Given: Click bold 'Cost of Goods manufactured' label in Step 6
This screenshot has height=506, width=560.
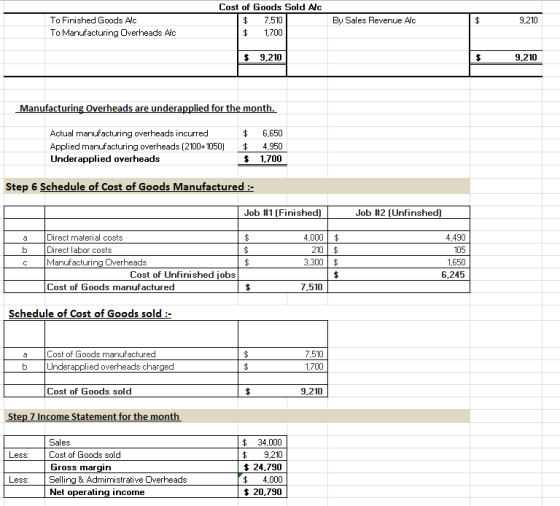Looking at the screenshot, I should coord(111,287).
